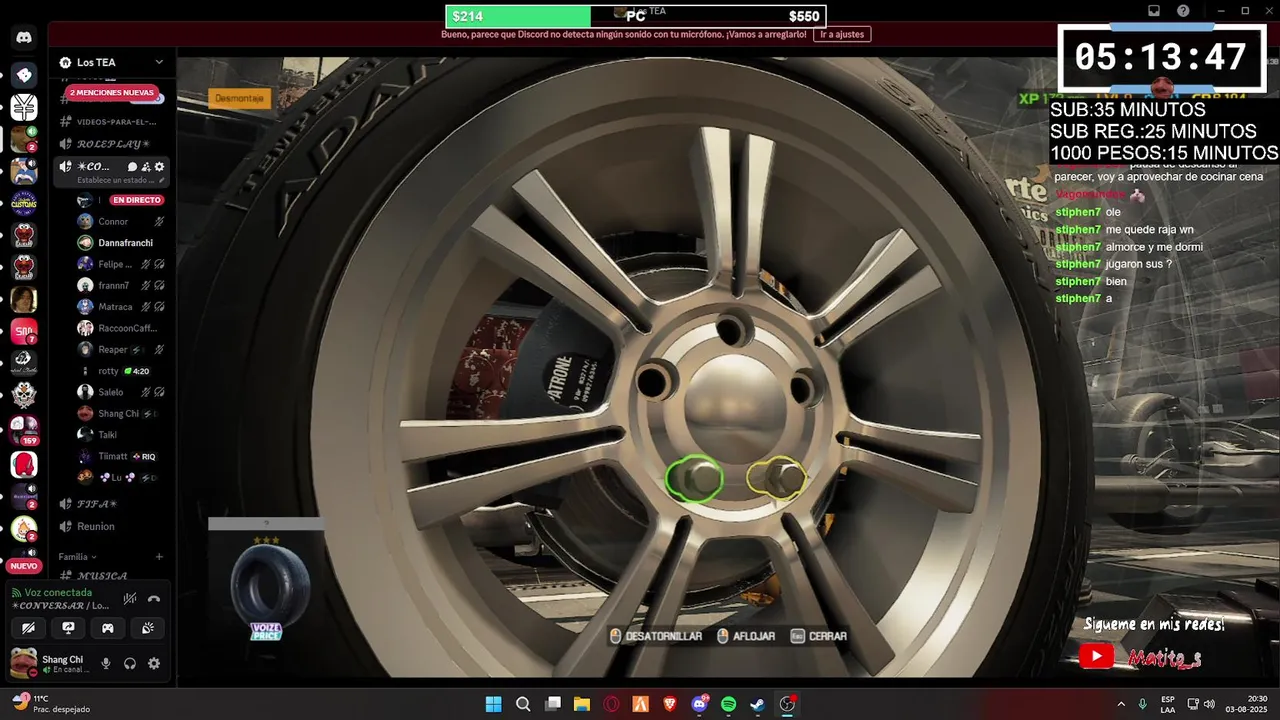Open the volume control in the system tray

(1209, 704)
